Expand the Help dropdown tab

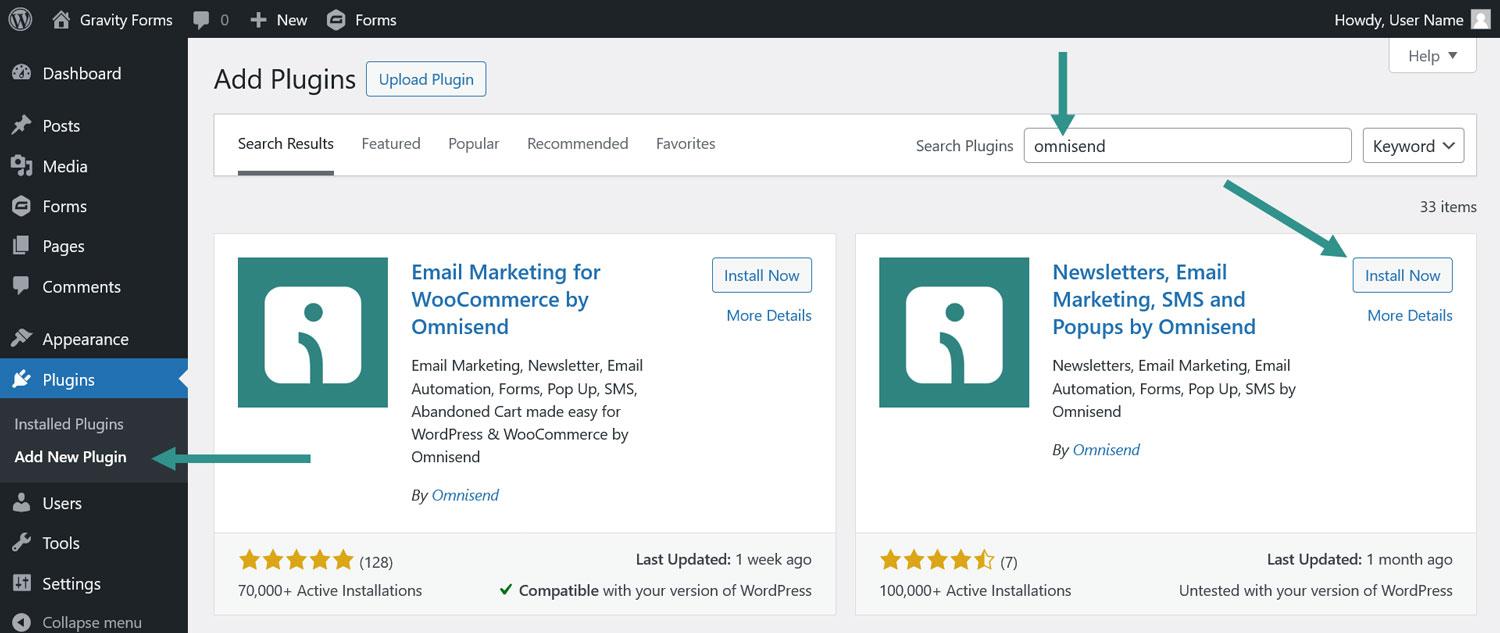point(1433,56)
